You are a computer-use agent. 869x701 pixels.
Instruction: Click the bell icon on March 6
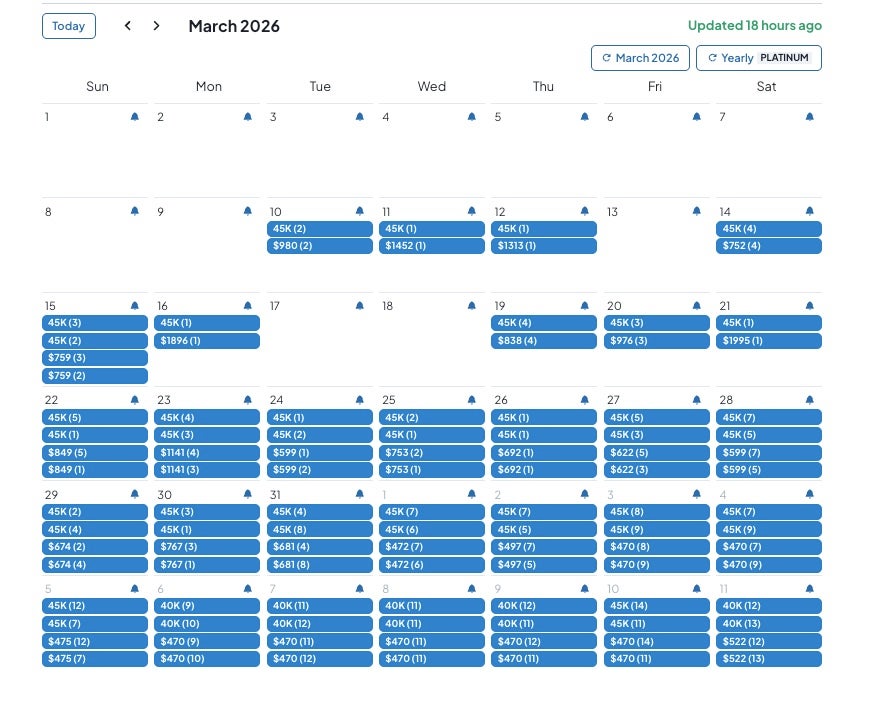697,117
